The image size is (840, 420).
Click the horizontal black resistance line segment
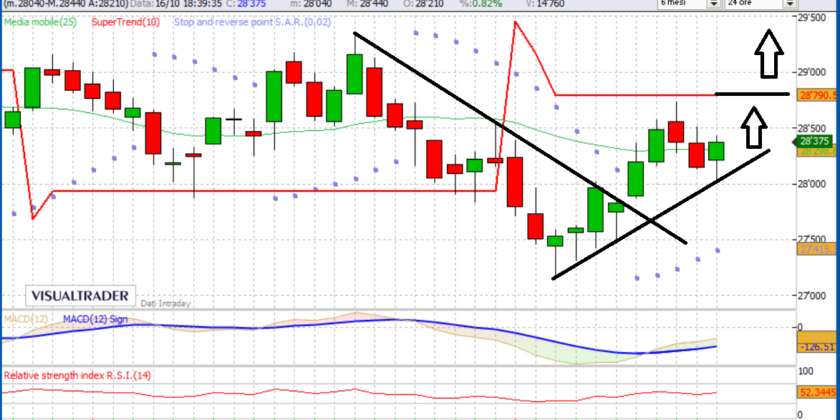[752, 94]
